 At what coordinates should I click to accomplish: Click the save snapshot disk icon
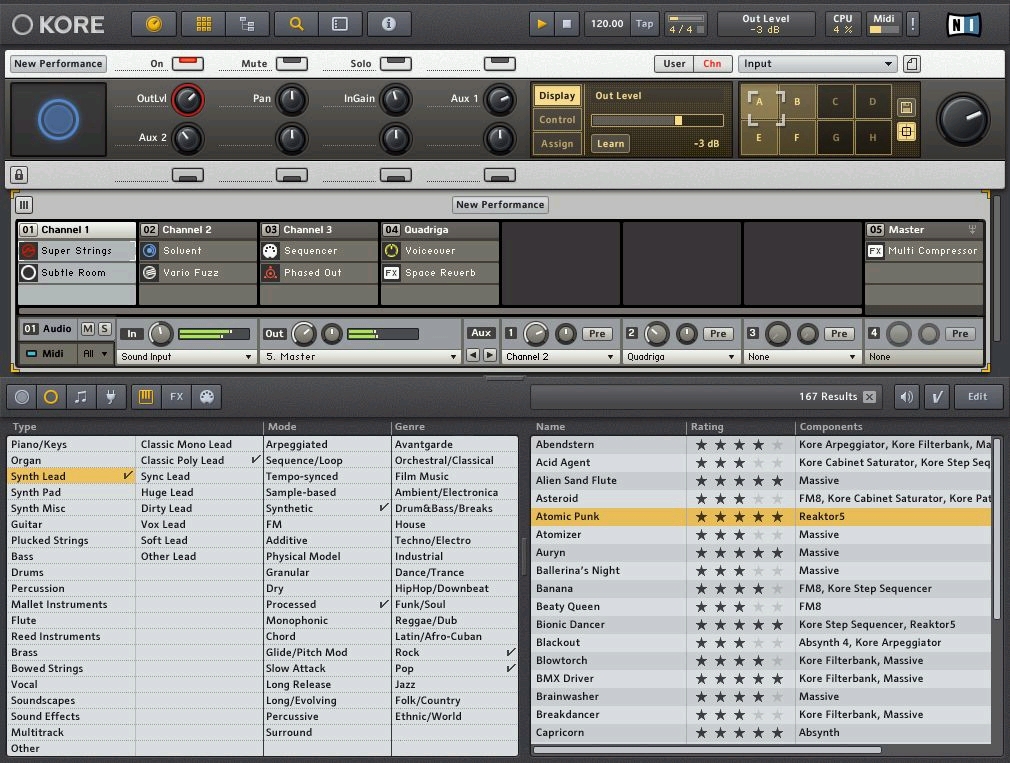pyautogui.click(x=906, y=107)
